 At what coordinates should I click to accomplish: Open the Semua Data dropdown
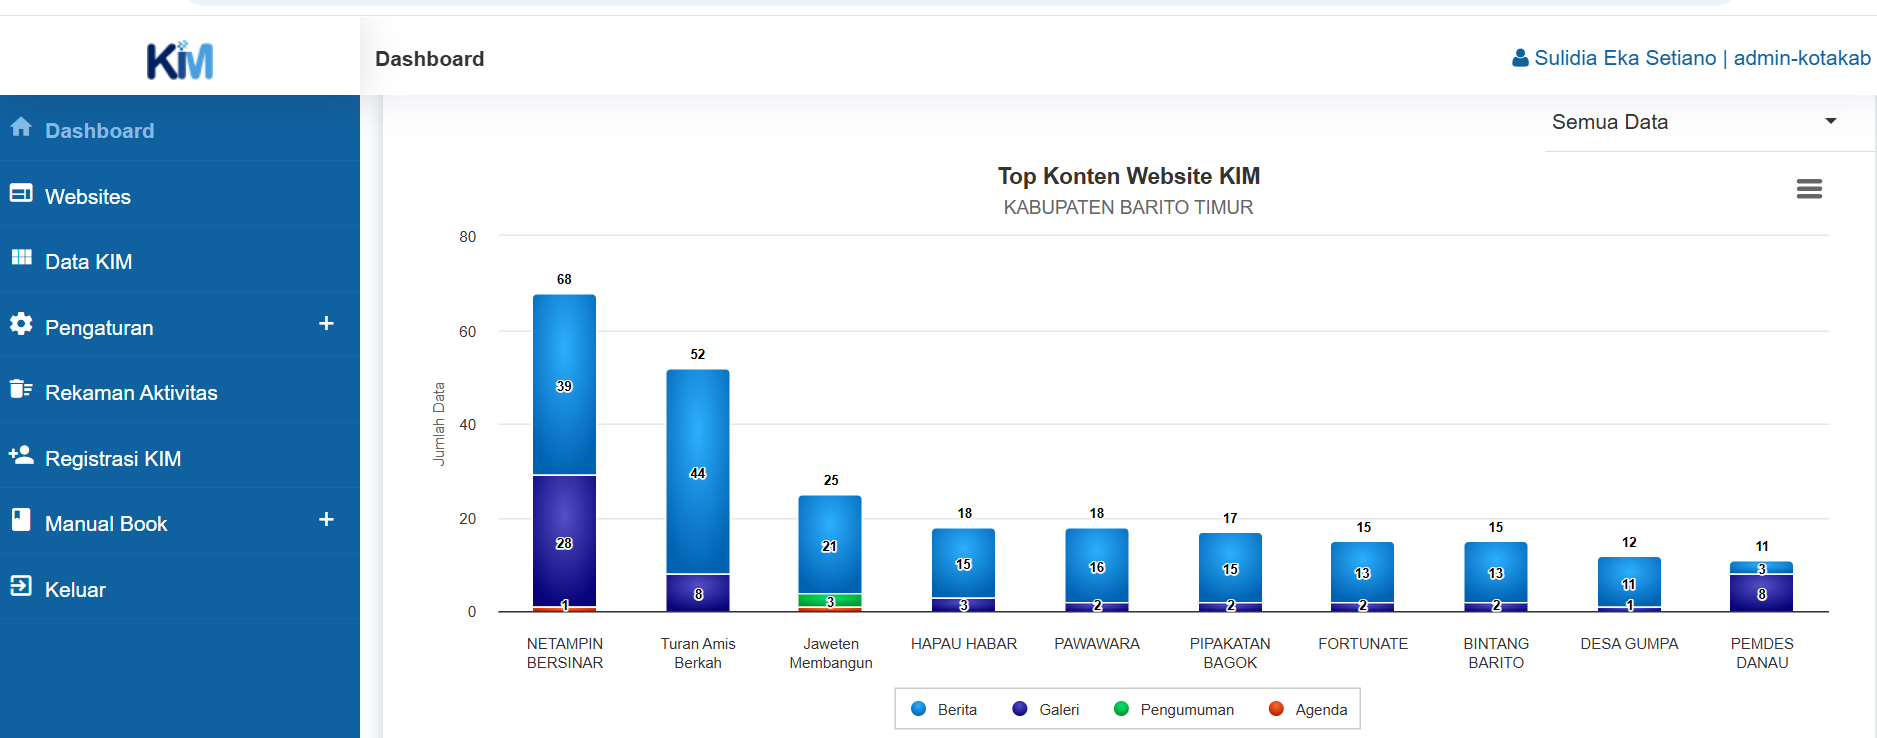click(x=1694, y=122)
